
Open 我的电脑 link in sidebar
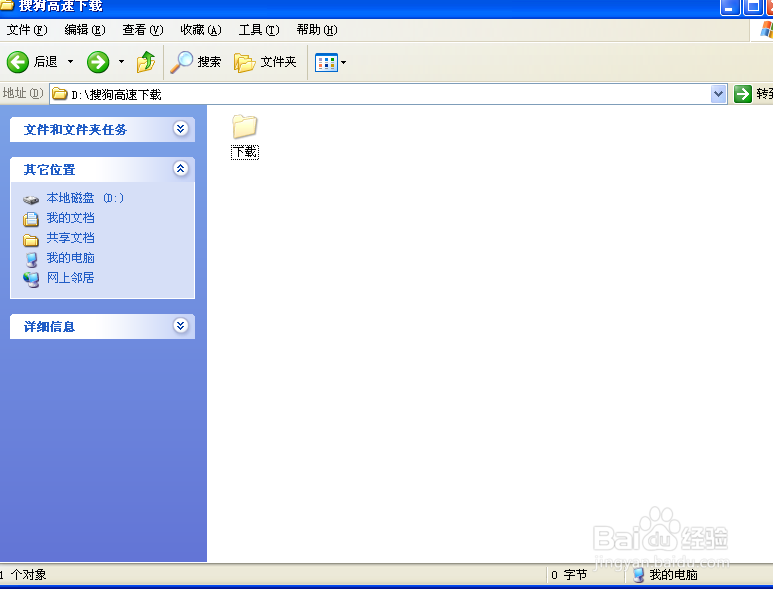click(x=70, y=258)
